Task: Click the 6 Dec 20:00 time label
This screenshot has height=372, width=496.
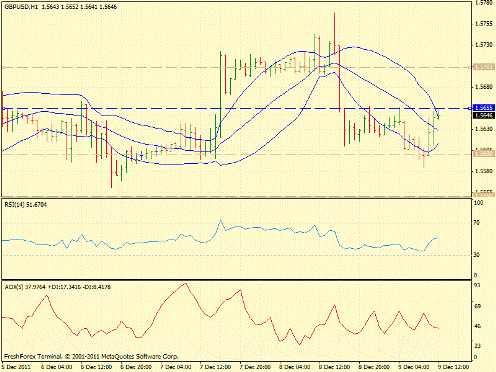Action: 136,367
